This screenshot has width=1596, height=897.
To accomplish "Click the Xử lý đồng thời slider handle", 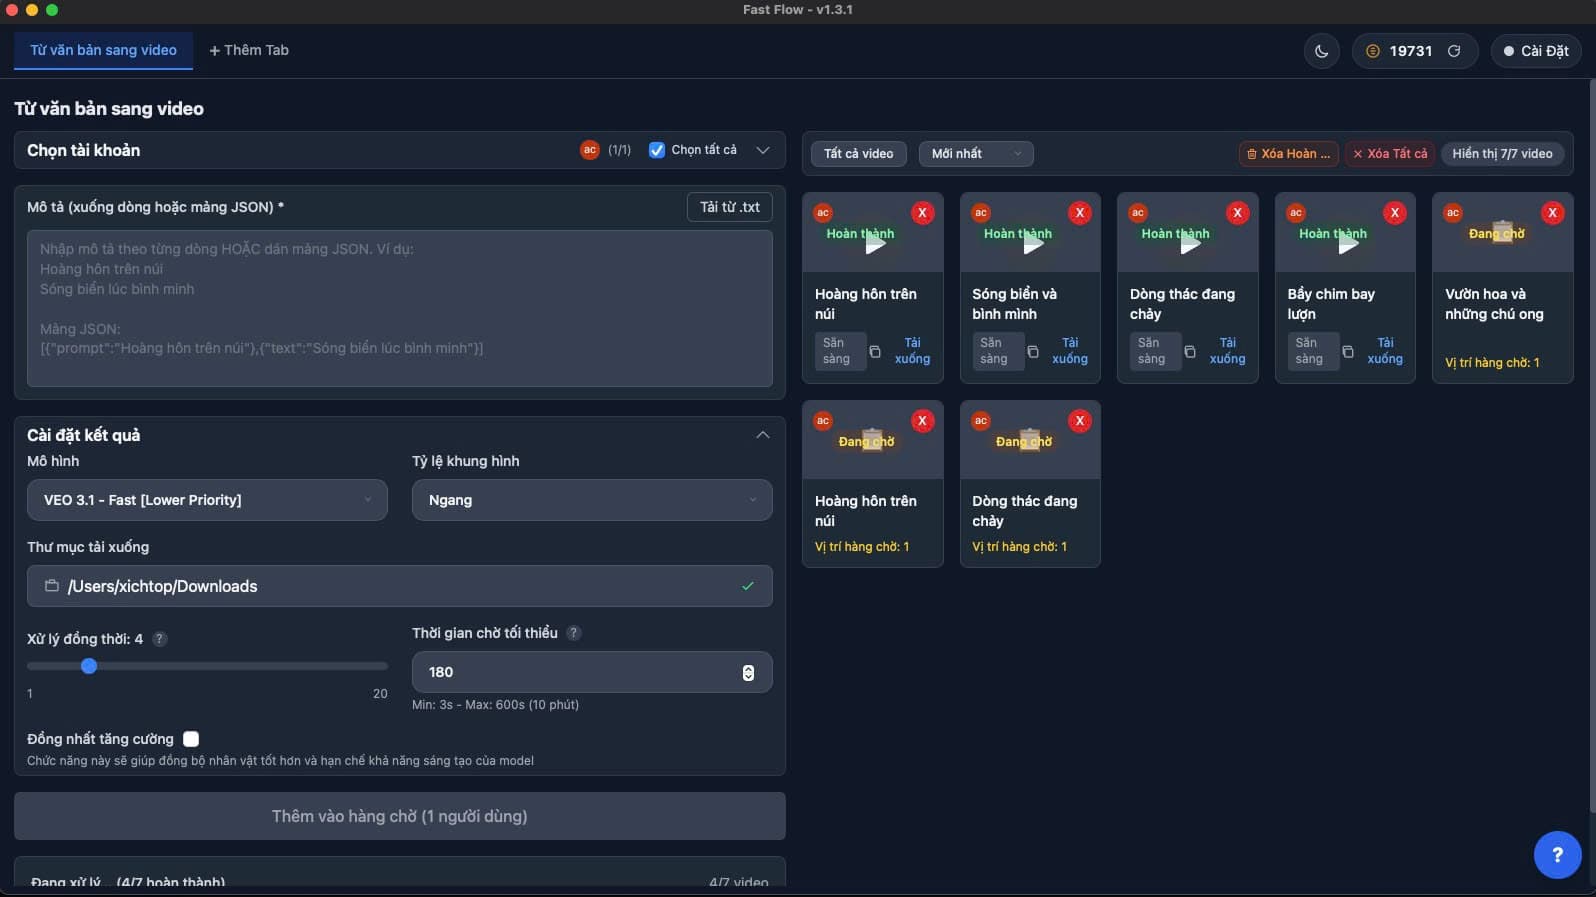I will pyautogui.click(x=89, y=666).
